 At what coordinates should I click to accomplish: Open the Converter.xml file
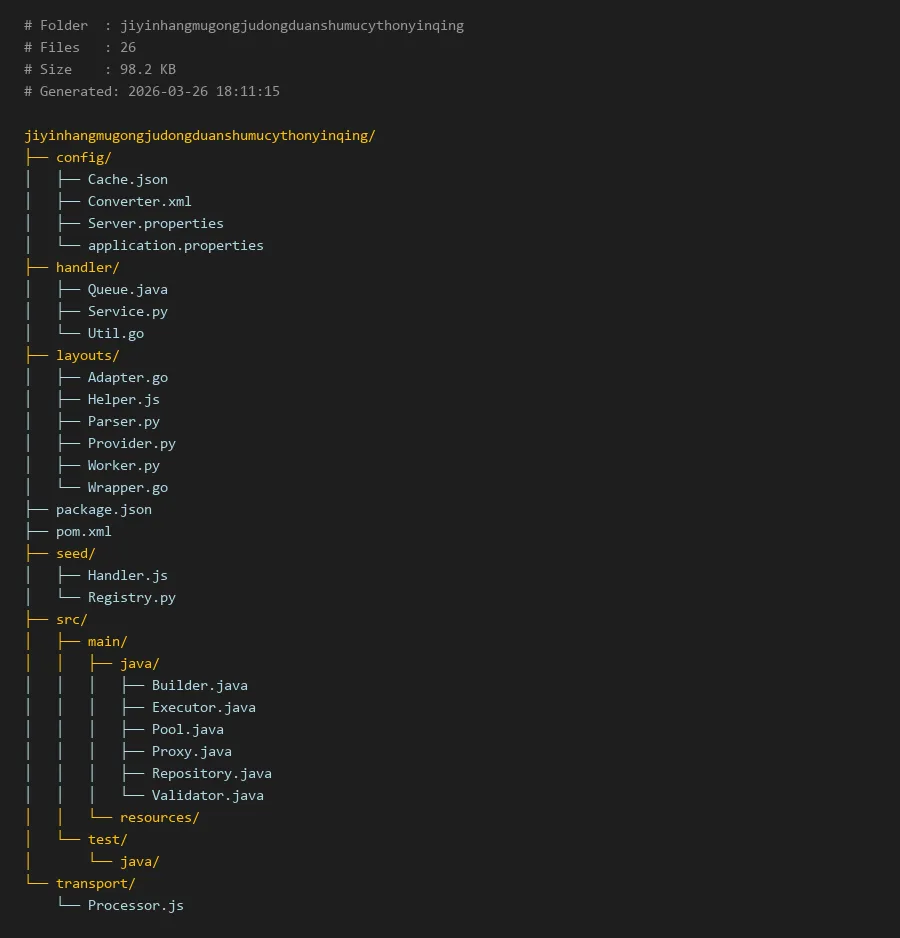[139, 202]
